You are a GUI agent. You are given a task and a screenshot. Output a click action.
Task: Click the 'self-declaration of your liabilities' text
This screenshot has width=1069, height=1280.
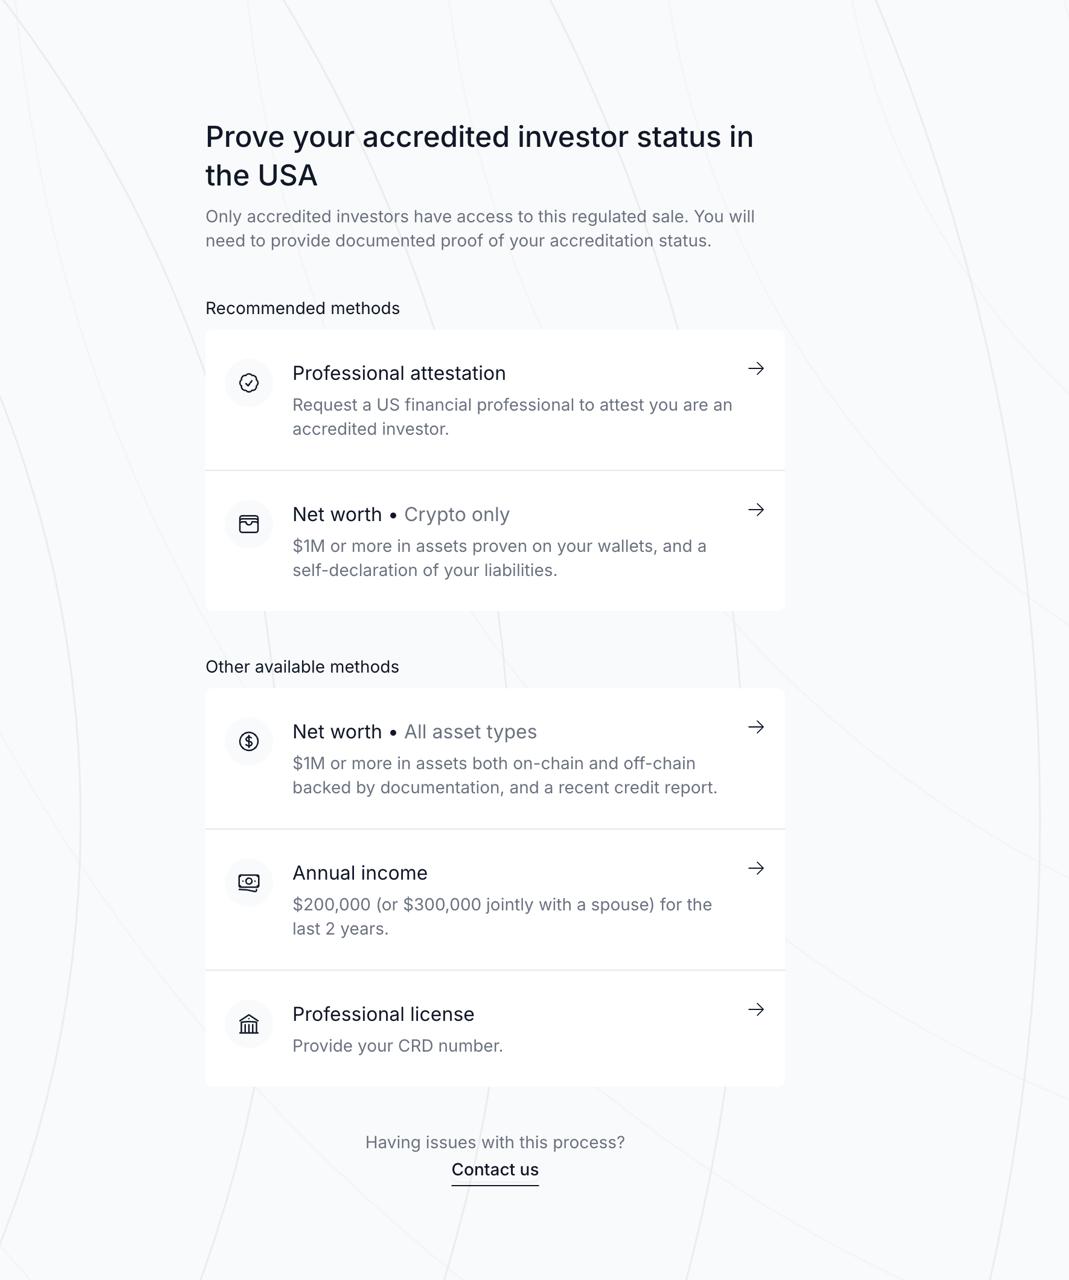point(425,570)
